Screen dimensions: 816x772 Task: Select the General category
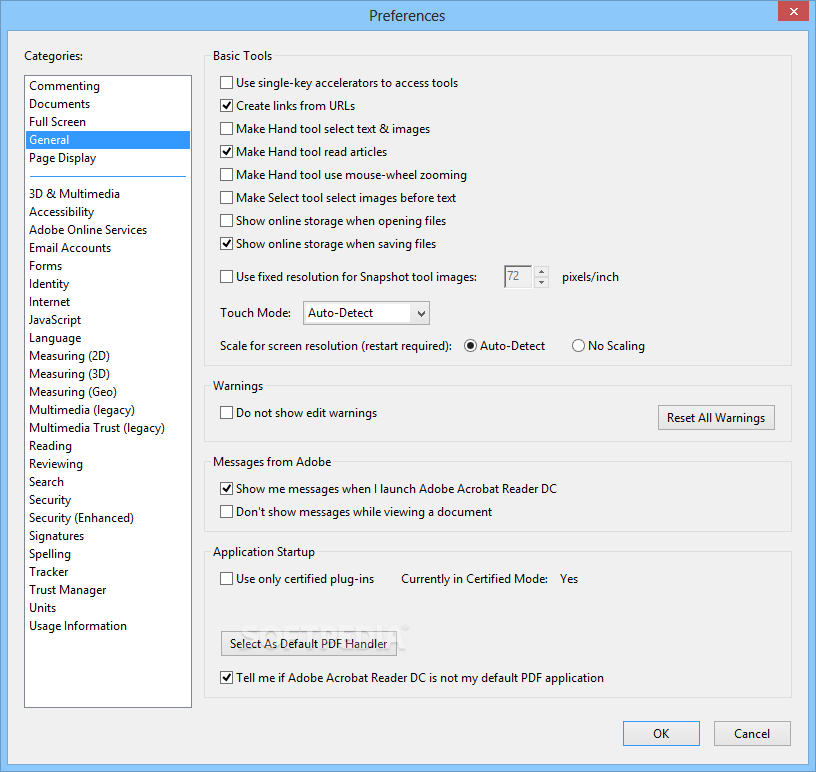tap(108, 140)
